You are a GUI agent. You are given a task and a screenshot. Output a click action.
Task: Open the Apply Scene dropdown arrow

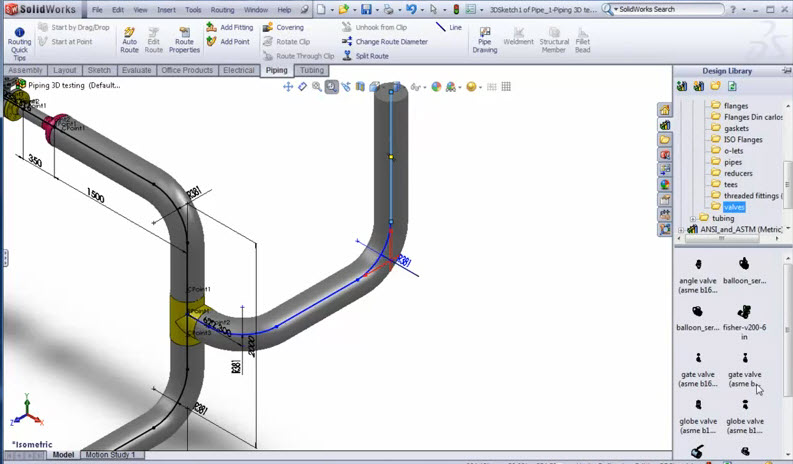[460, 88]
